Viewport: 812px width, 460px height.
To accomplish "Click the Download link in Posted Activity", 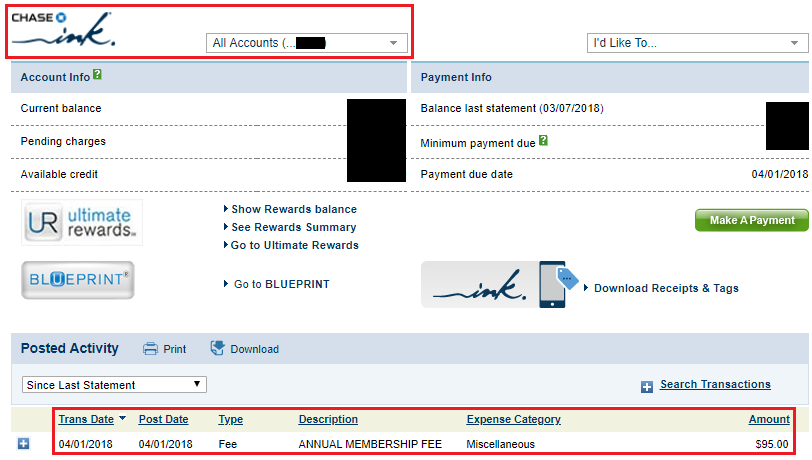I will point(254,349).
